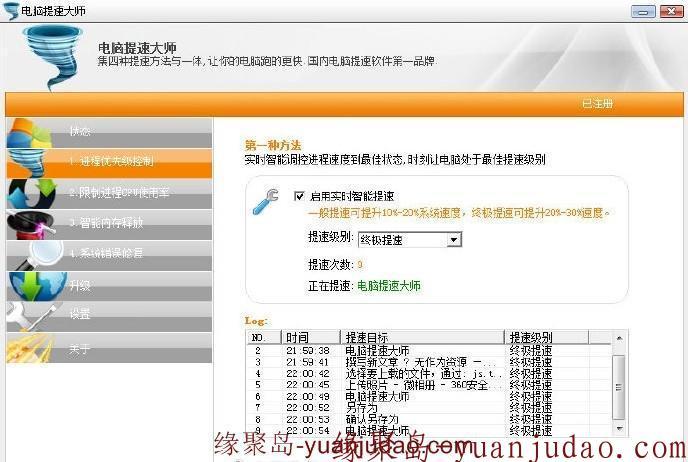Image resolution: width=688 pixels, height=462 pixels.
Task: Click the magic hat icon for 智能内存释放
Action: (30, 222)
